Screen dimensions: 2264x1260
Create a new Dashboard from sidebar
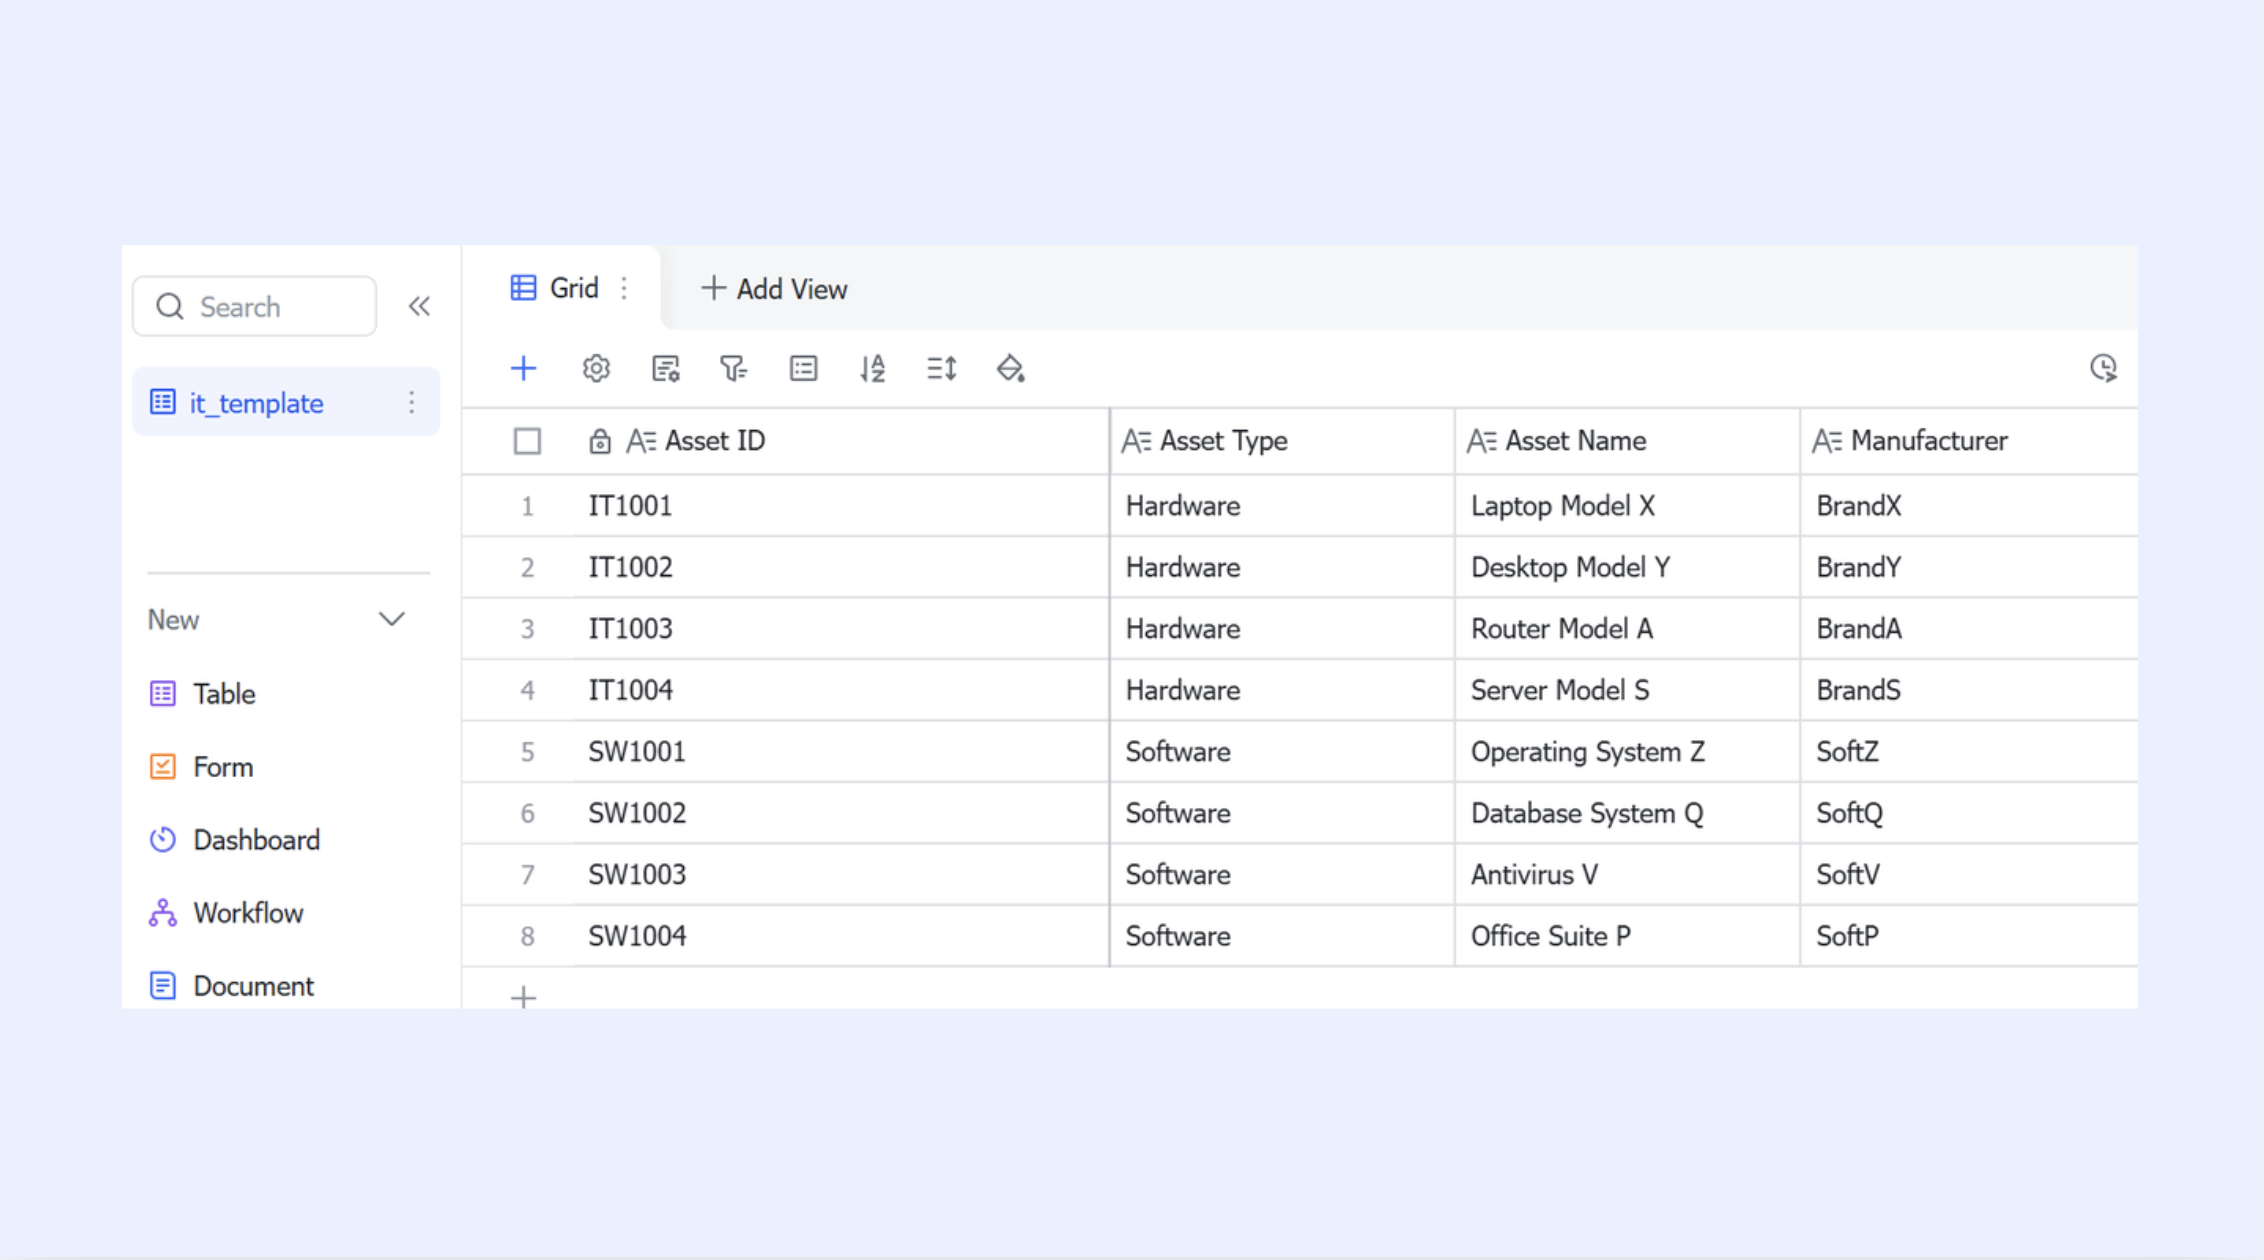[x=235, y=840]
